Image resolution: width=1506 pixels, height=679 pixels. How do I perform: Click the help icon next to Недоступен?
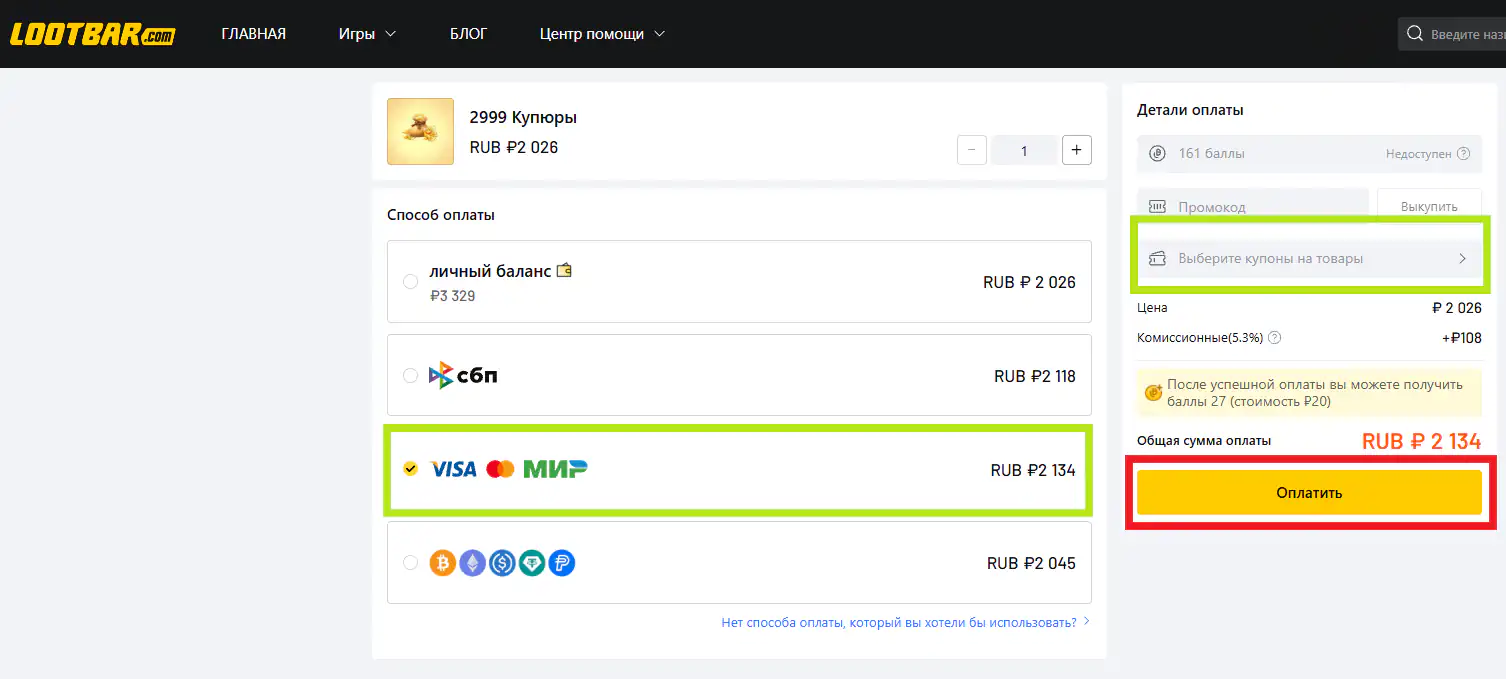click(x=1464, y=154)
